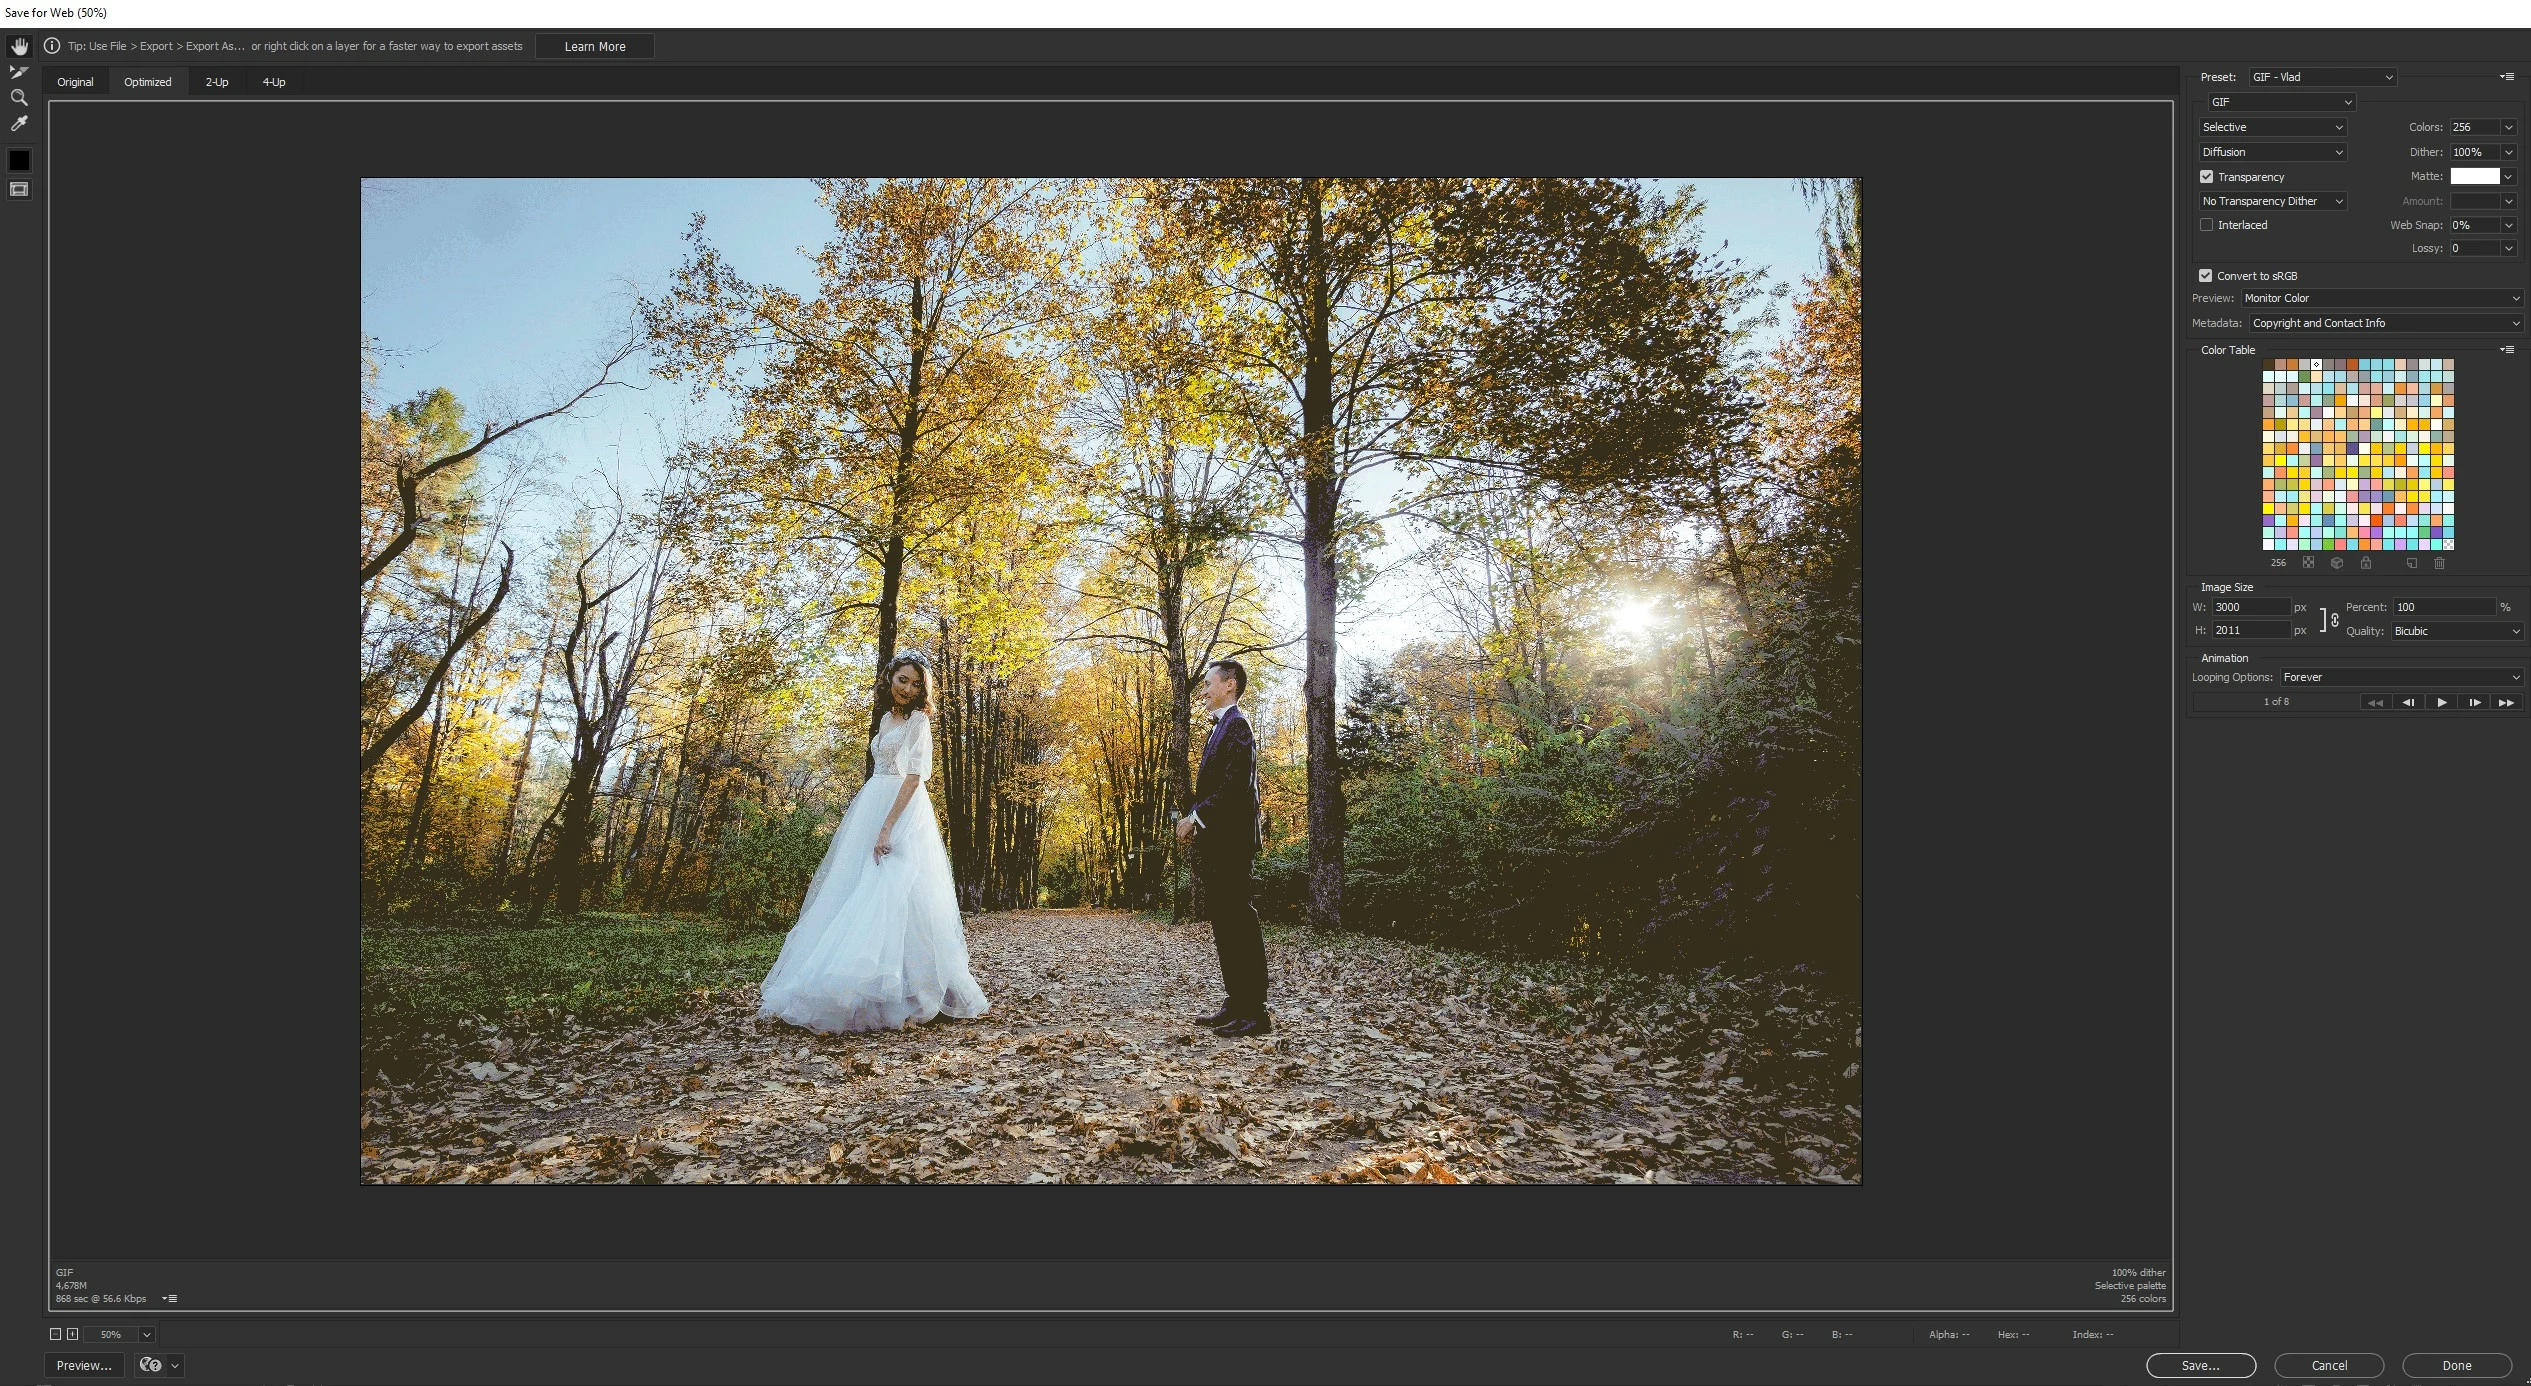Expand the Preset GIF - Vlad dropdown

click(x=2321, y=77)
